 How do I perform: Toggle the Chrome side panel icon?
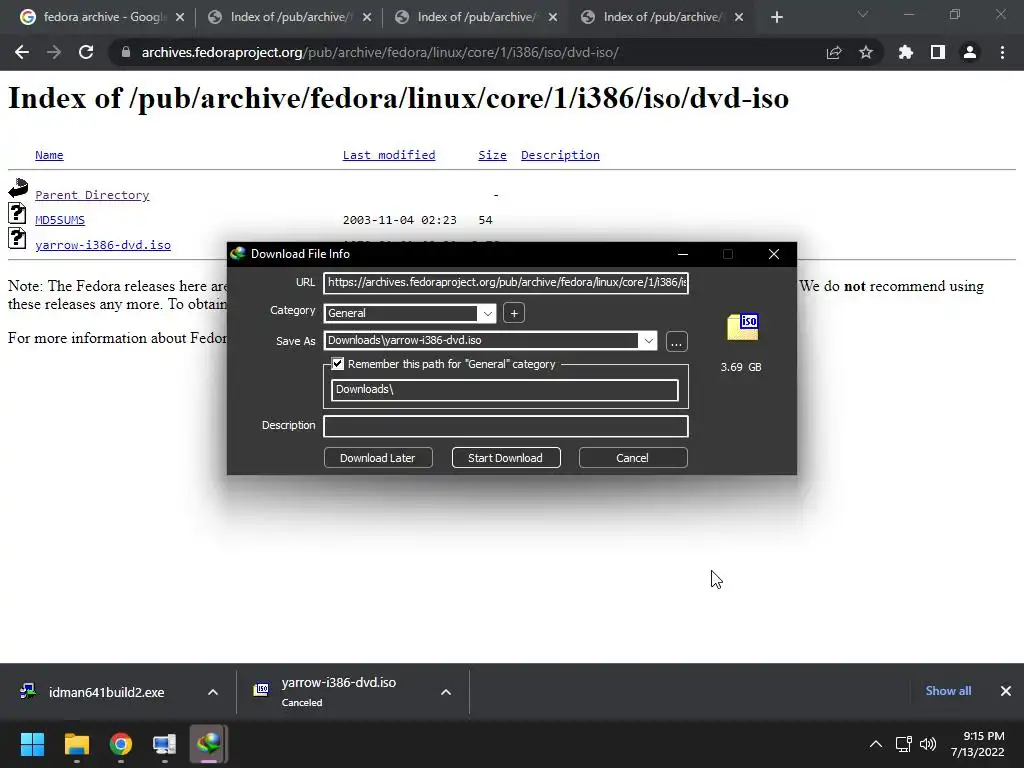coord(938,52)
